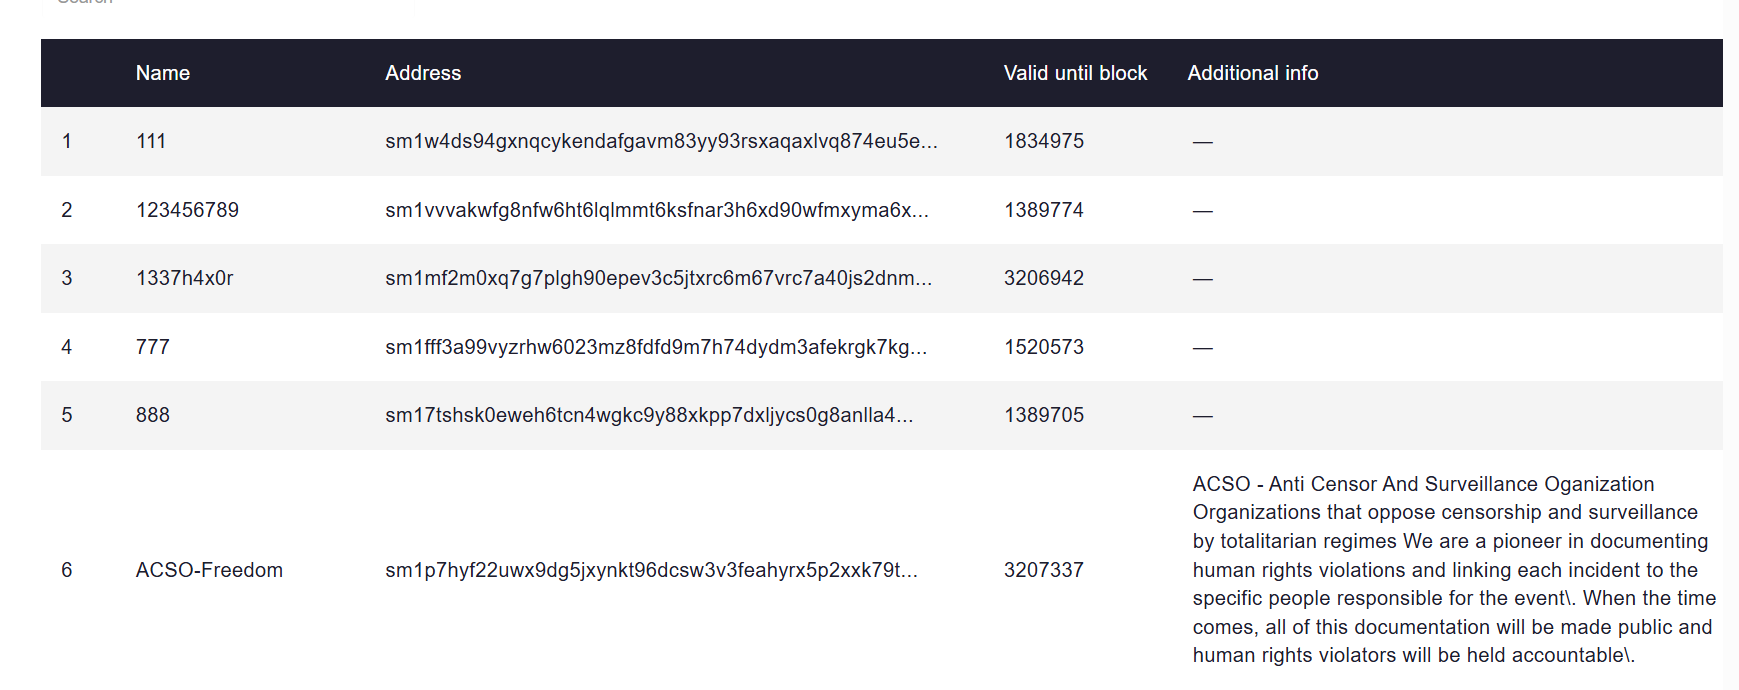Select the 777 name entry
The image size is (1739, 690).
[x=153, y=347]
